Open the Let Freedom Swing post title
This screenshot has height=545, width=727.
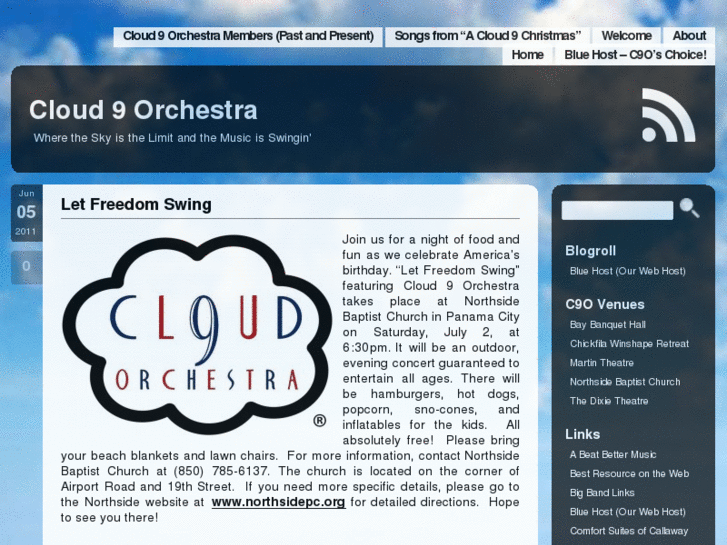click(136, 205)
